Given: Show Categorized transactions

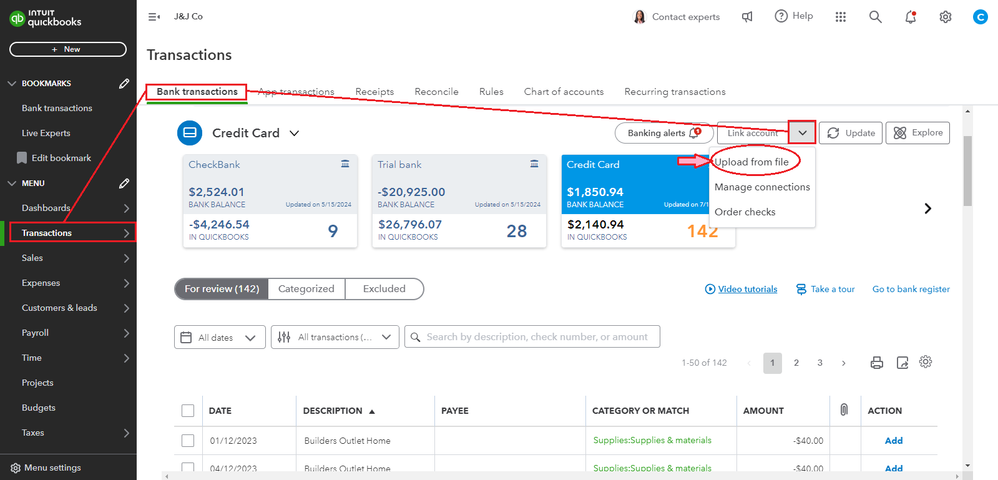Looking at the screenshot, I should coord(306,289).
